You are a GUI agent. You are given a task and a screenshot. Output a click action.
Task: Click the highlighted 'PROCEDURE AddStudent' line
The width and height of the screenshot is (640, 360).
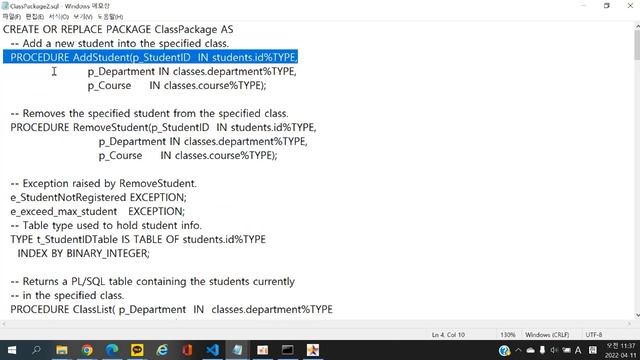150,57
